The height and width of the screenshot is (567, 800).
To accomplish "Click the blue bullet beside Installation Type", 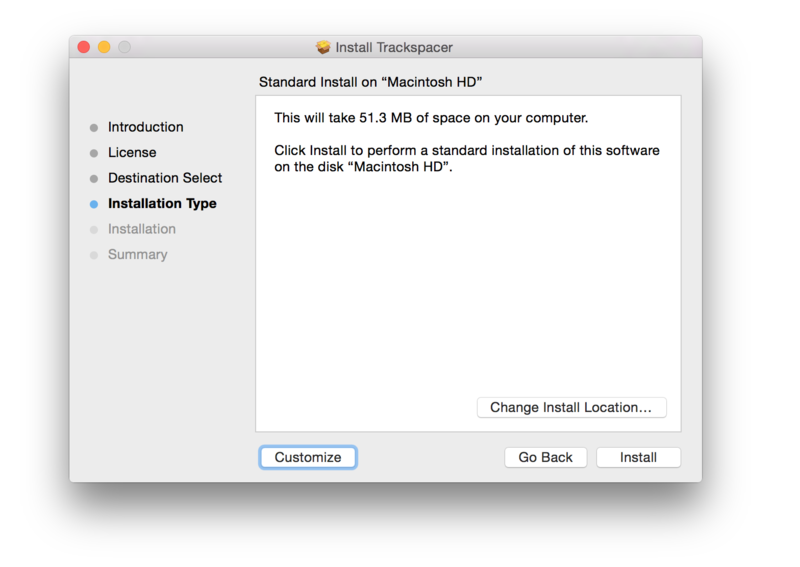I will click(94, 204).
